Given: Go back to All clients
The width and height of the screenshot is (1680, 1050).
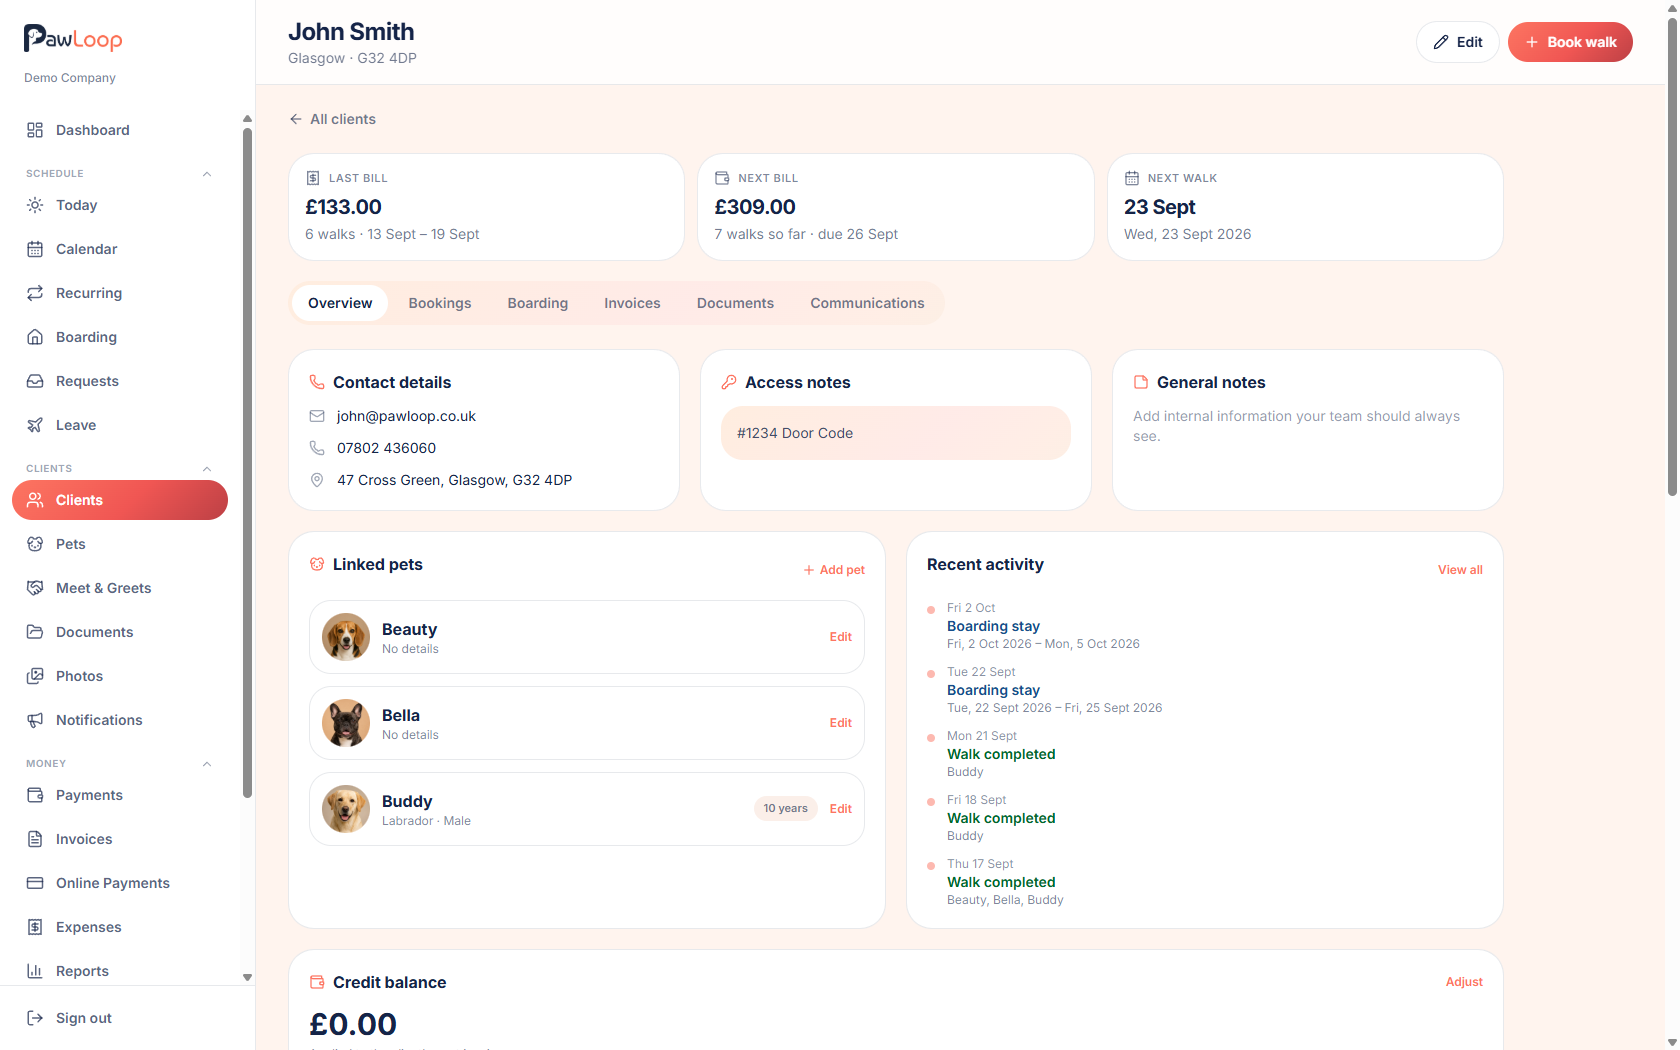Looking at the screenshot, I should coord(332,119).
